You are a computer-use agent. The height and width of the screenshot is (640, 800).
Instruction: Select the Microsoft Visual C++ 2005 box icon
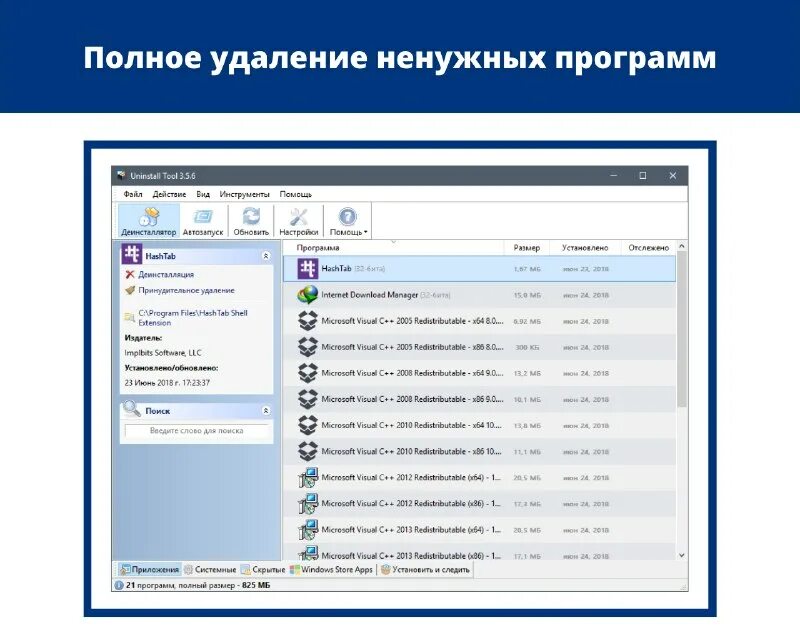[x=305, y=320]
